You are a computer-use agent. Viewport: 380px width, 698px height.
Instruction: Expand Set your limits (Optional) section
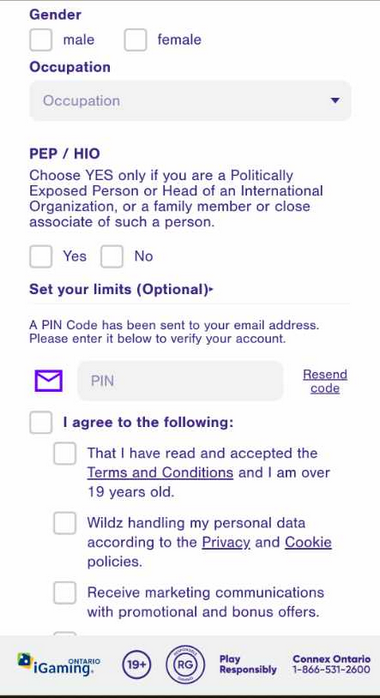pyautogui.click(x=121, y=290)
